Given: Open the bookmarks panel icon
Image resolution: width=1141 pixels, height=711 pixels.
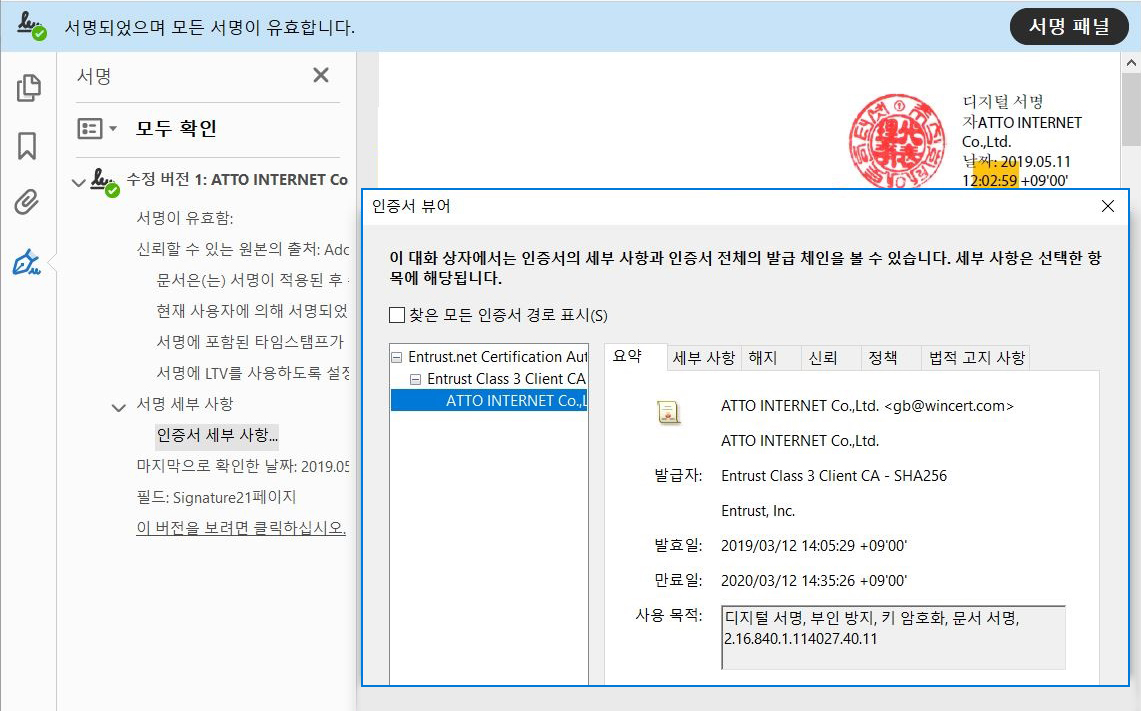Looking at the screenshot, I should click(27, 146).
